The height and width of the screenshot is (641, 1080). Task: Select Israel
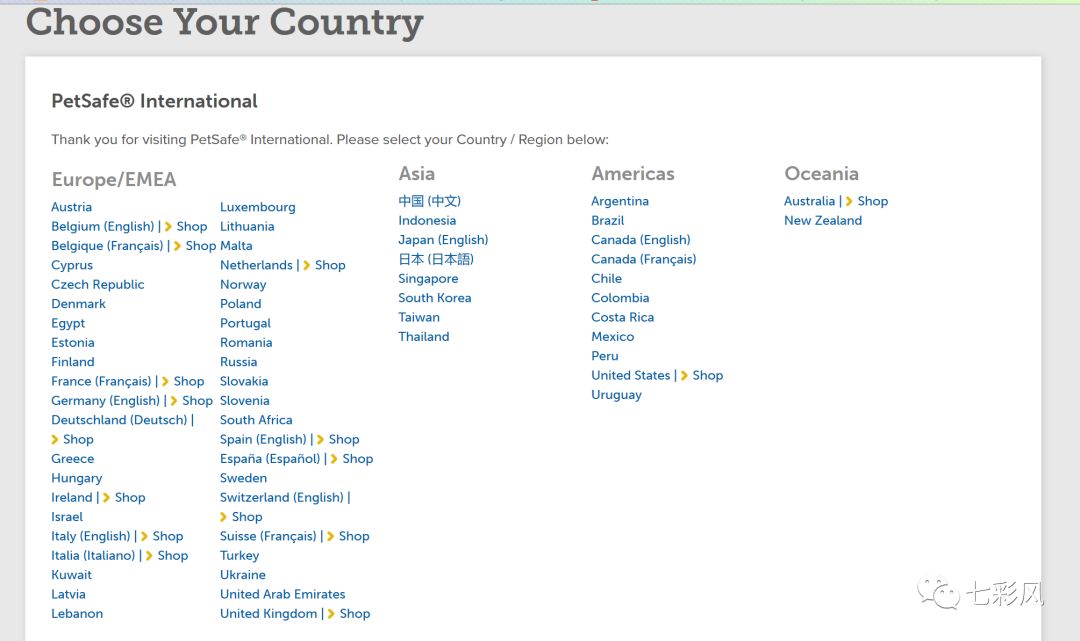(x=67, y=517)
